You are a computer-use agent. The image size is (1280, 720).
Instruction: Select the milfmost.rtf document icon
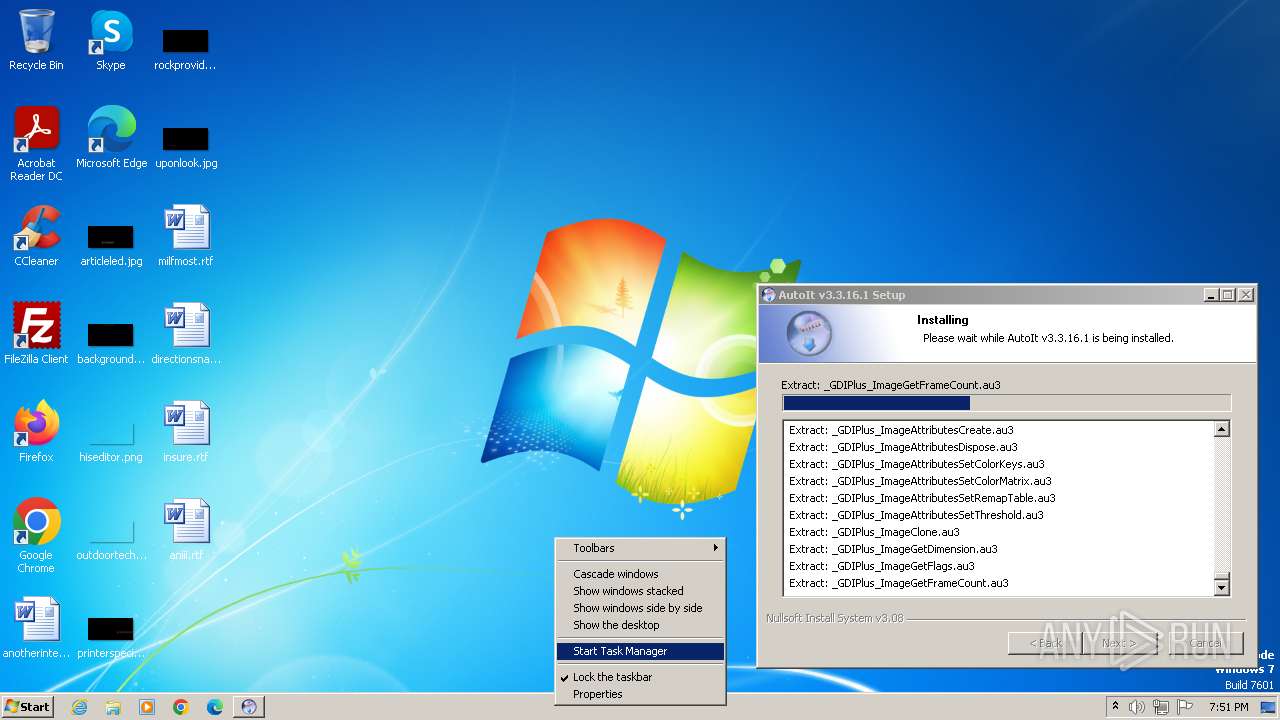click(186, 236)
